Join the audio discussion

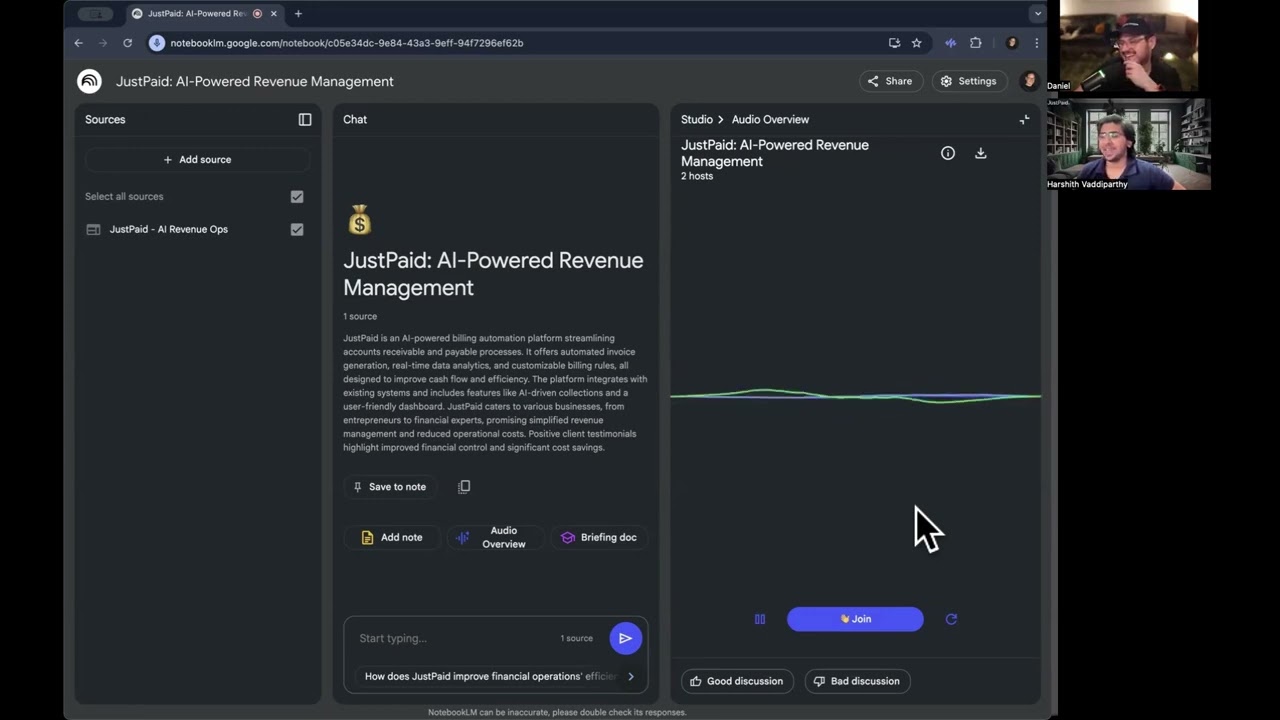(x=855, y=619)
